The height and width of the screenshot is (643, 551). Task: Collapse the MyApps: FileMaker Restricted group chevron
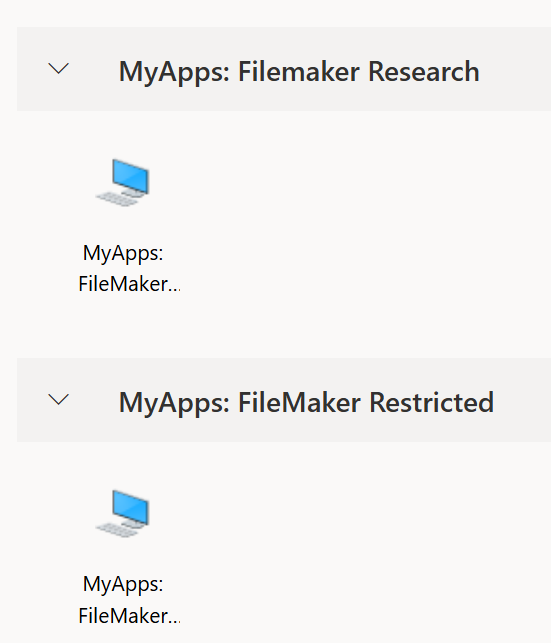pyautogui.click(x=59, y=399)
